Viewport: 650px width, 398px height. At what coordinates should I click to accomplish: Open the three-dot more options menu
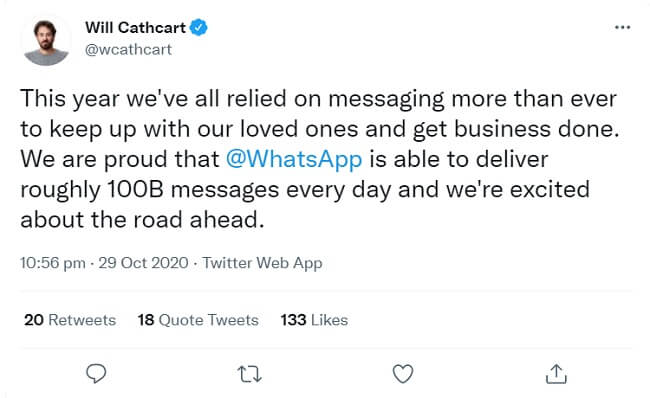click(623, 27)
